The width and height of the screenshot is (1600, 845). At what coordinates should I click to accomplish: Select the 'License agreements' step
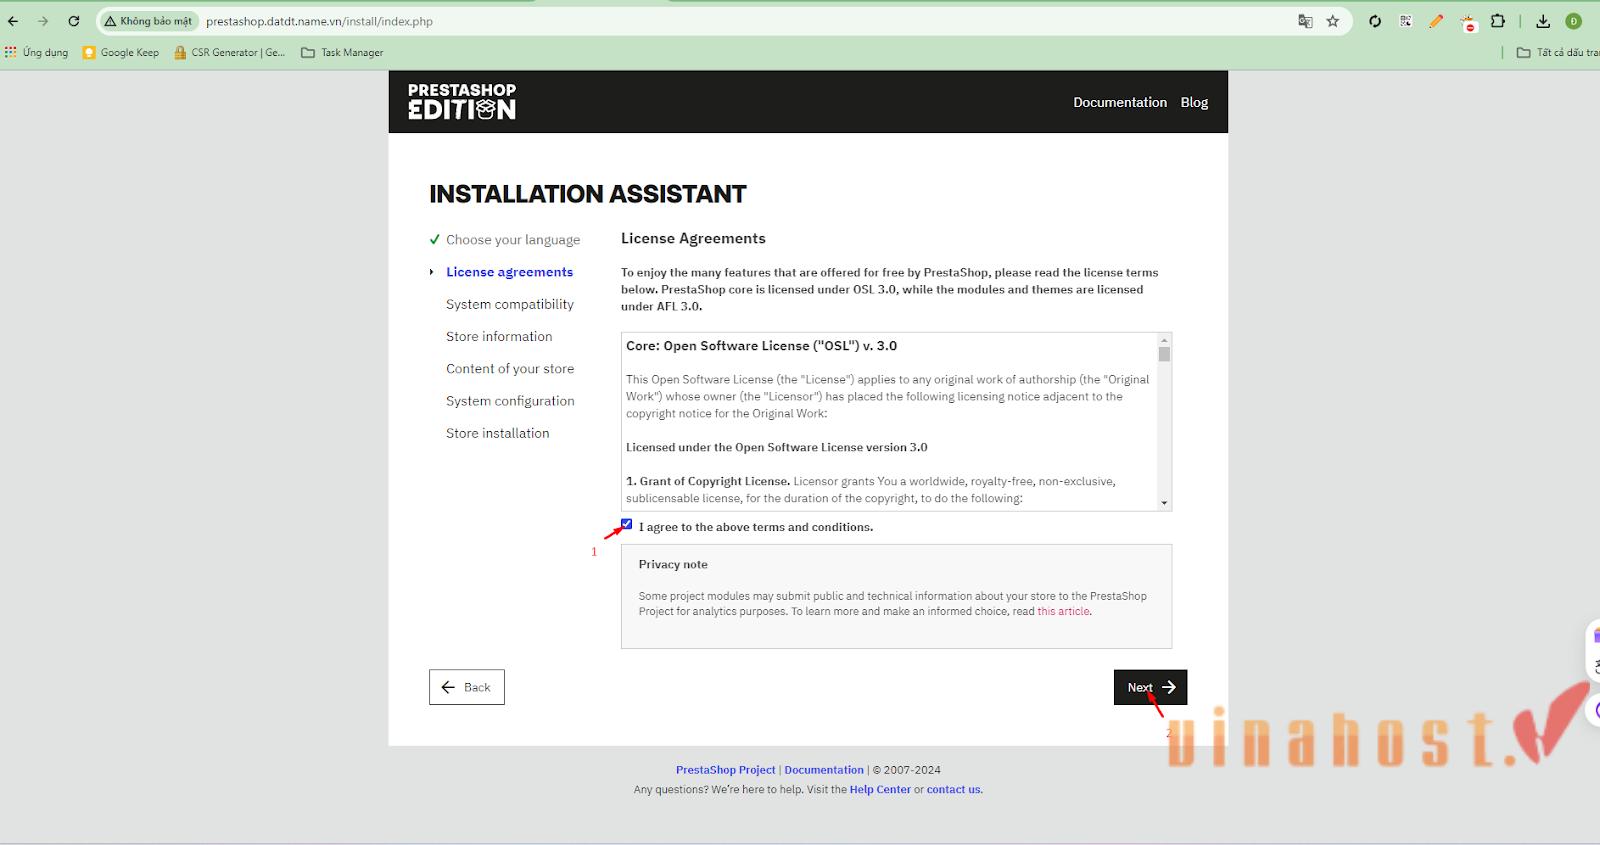pos(509,272)
